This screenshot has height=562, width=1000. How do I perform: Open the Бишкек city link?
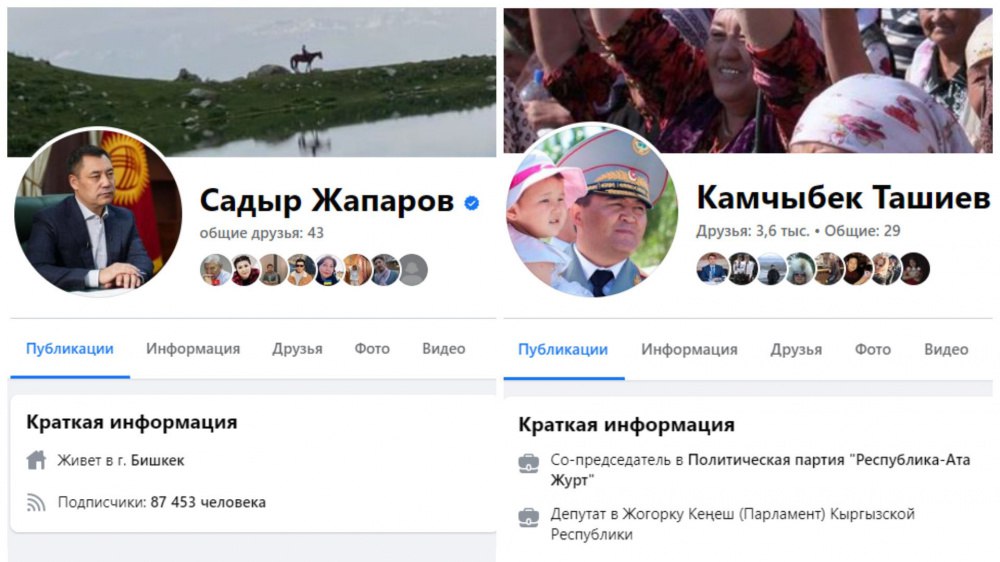158,460
